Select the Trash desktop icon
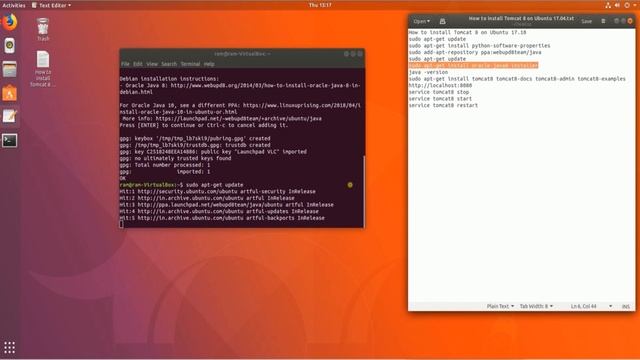Viewport: 640px width, 360px height. pyautogui.click(x=43, y=29)
